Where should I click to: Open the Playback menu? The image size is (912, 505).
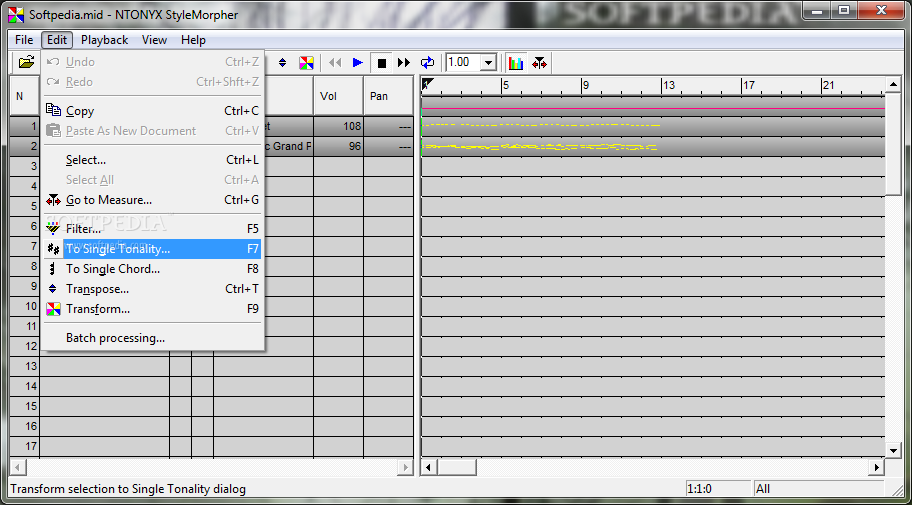pyautogui.click(x=104, y=40)
